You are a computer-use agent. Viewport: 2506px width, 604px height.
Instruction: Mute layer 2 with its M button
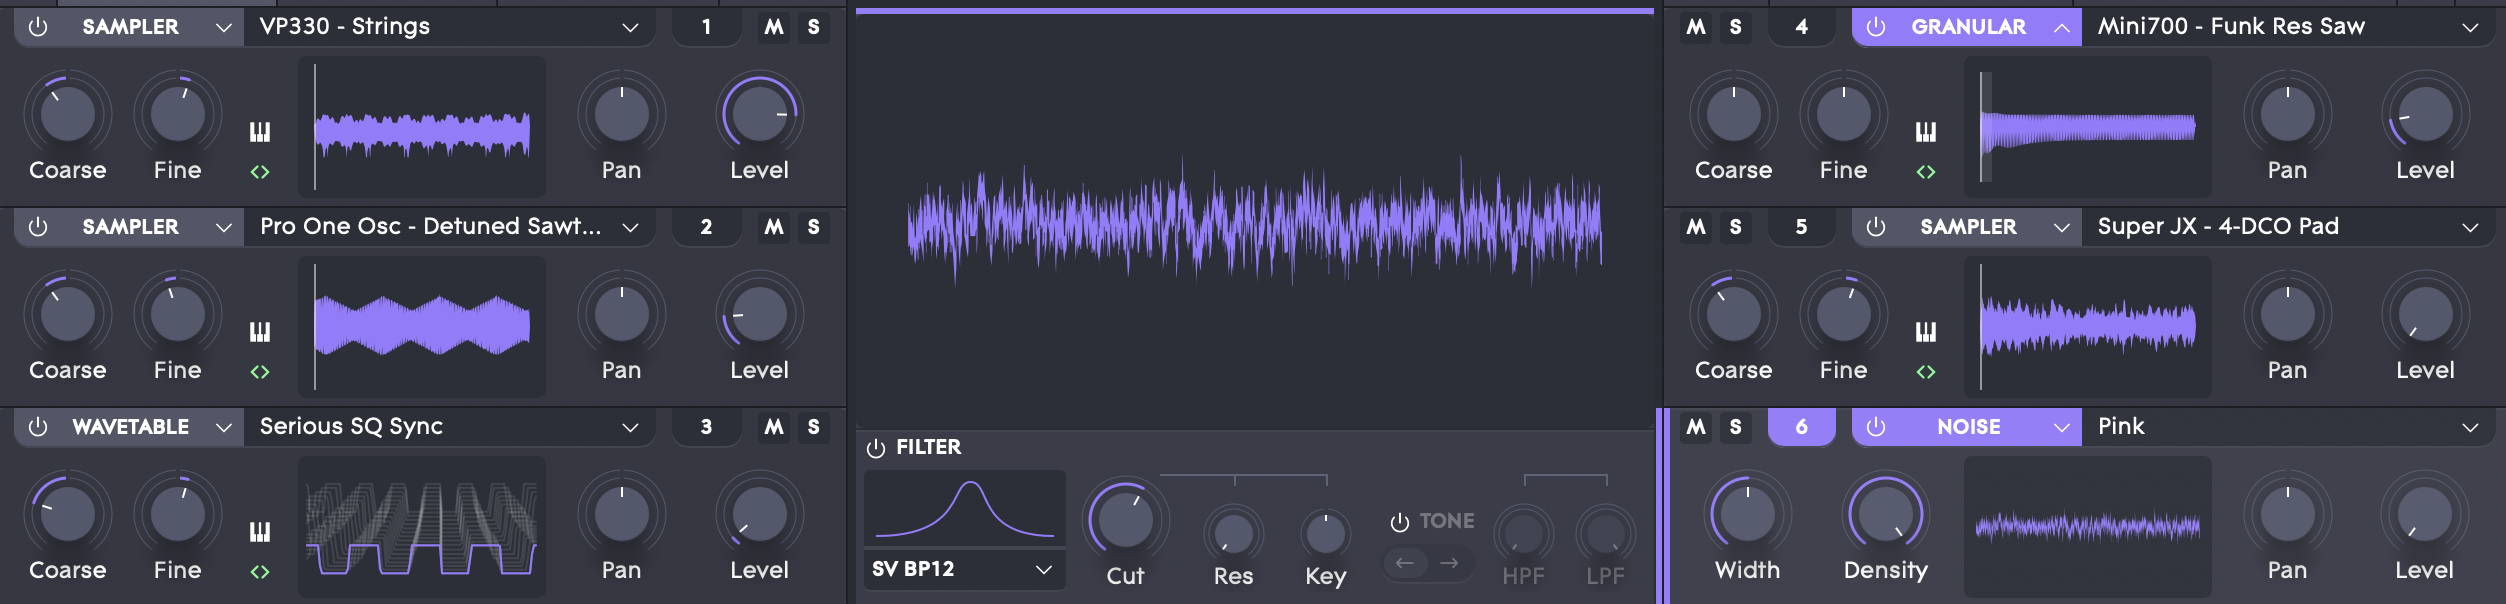774,227
